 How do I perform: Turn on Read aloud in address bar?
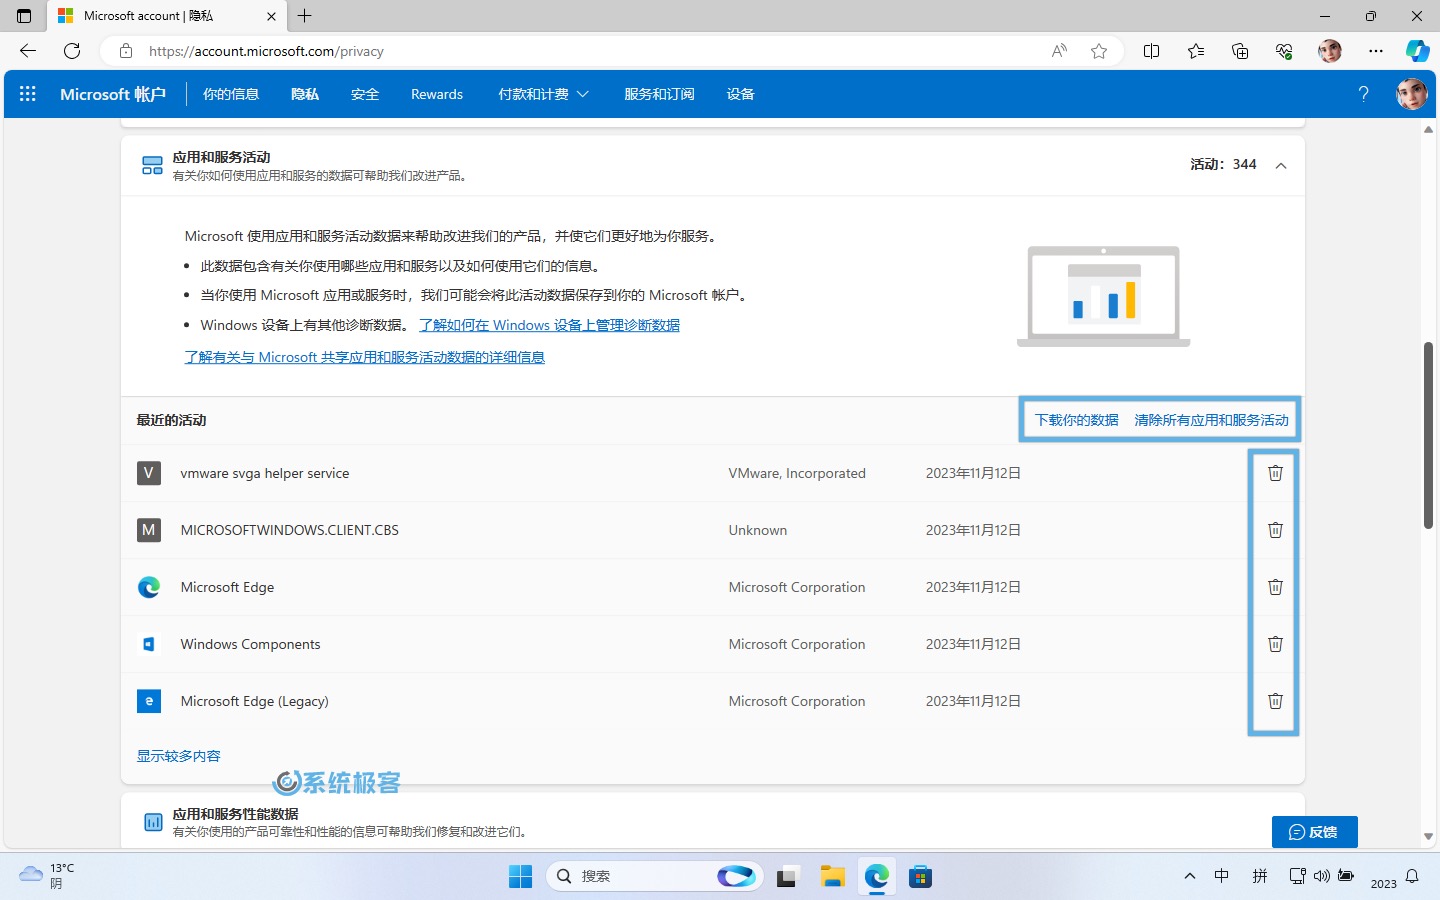click(x=1059, y=51)
